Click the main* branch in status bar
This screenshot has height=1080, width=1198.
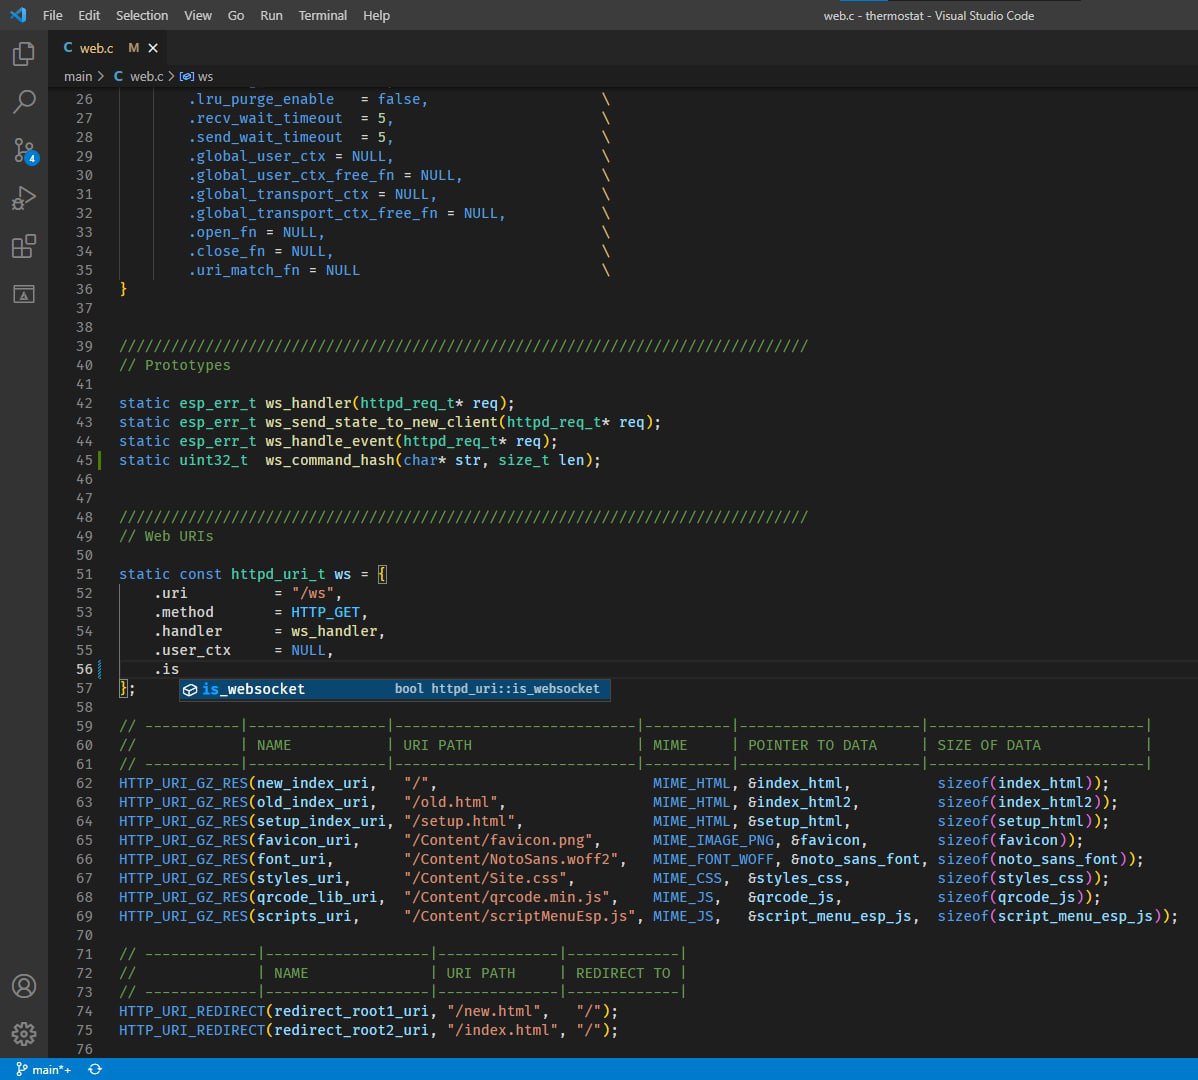(44, 1069)
